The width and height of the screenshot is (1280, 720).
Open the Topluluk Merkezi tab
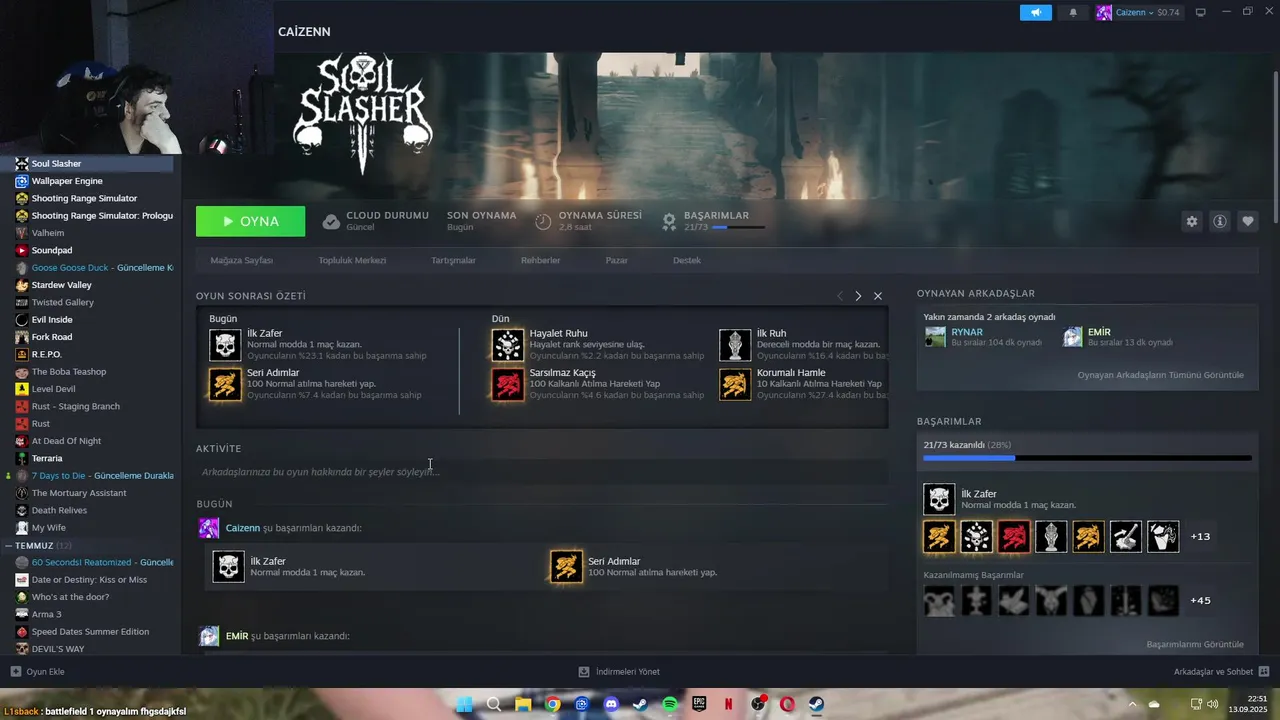coord(352,260)
